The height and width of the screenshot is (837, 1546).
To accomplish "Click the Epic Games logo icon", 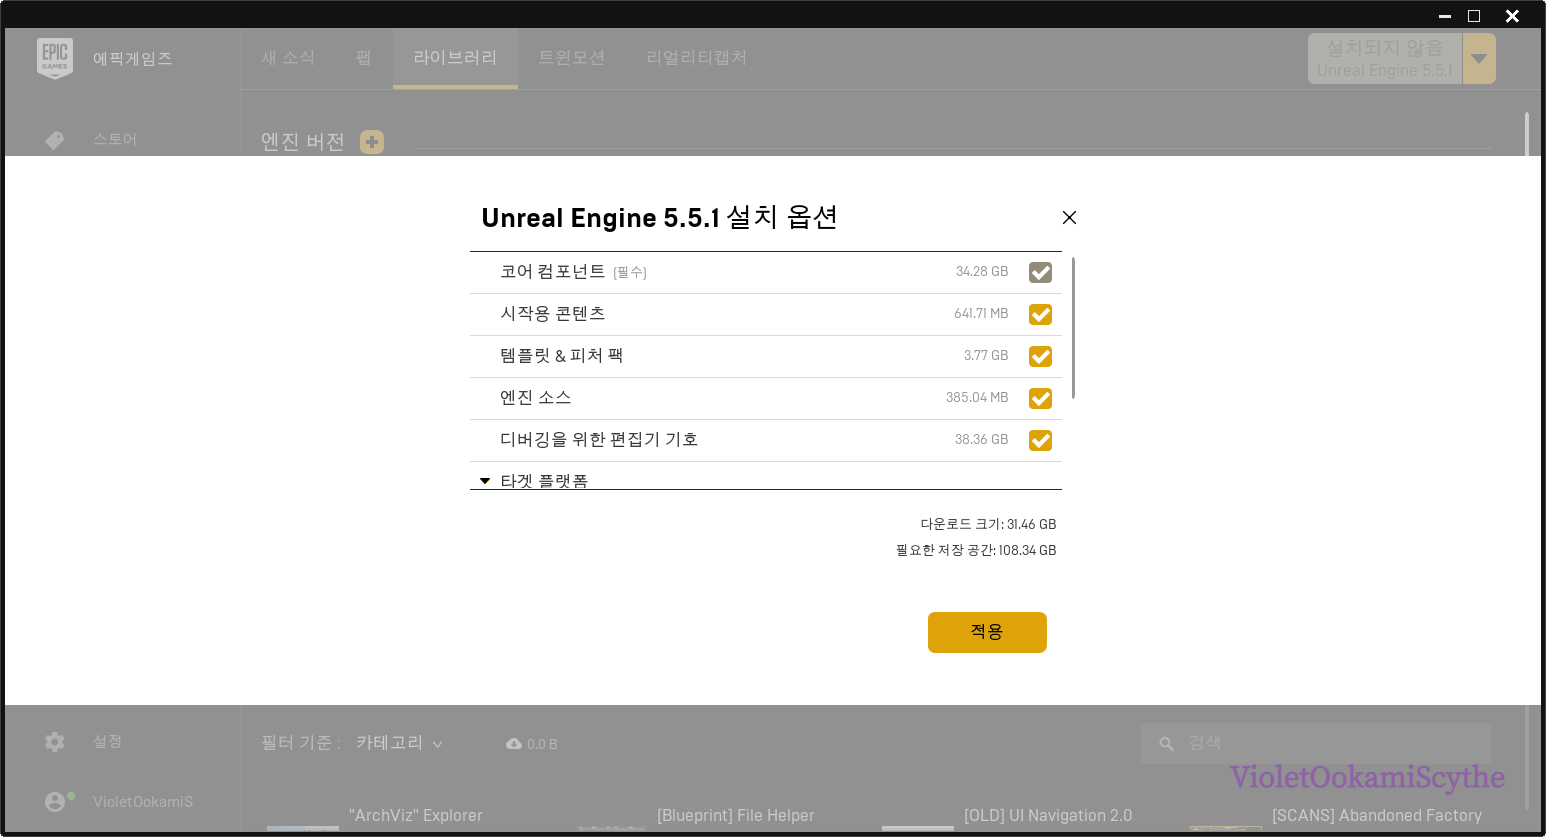I will click(x=55, y=58).
